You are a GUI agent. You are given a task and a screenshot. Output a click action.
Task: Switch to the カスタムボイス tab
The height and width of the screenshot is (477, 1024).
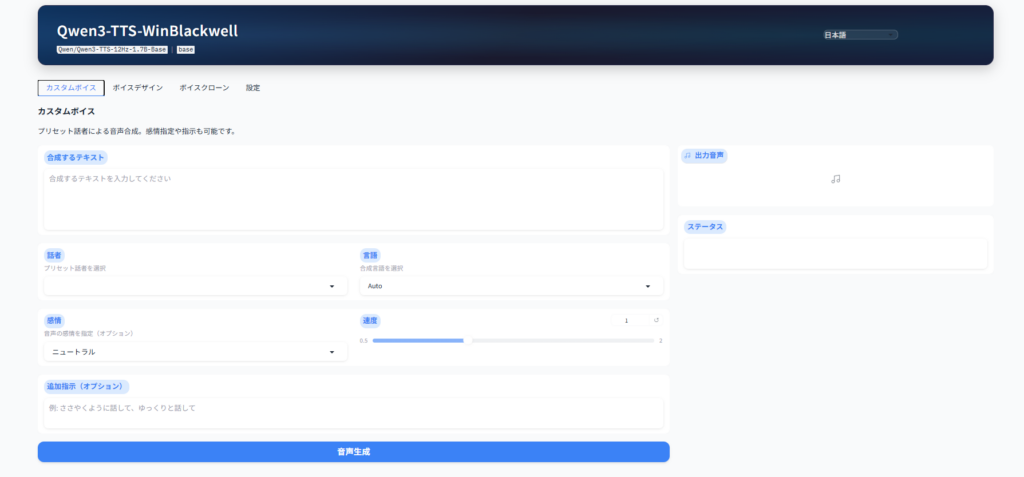[x=71, y=88]
